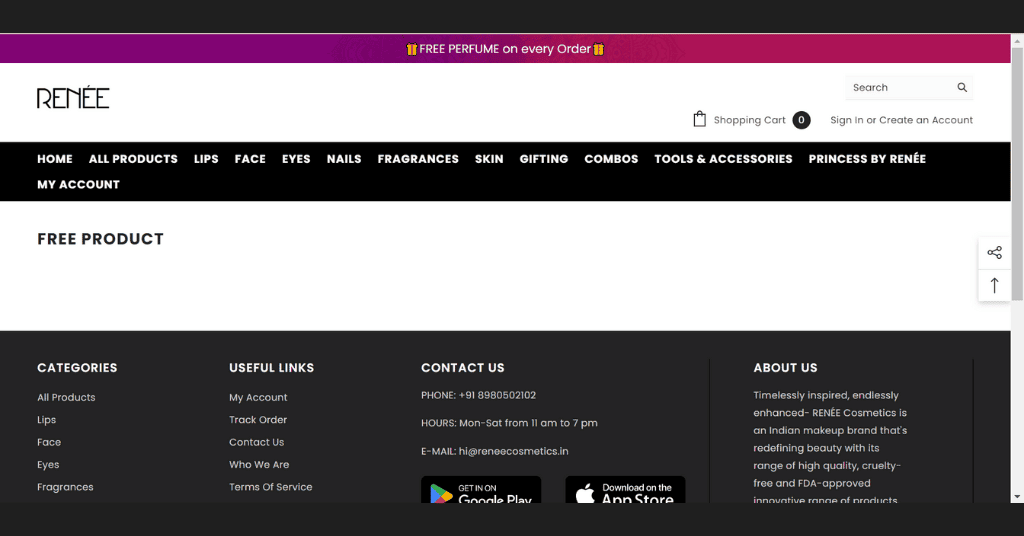1024x536 pixels.
Task: Go to HOME in navigation bar
Action: (55, 159)
